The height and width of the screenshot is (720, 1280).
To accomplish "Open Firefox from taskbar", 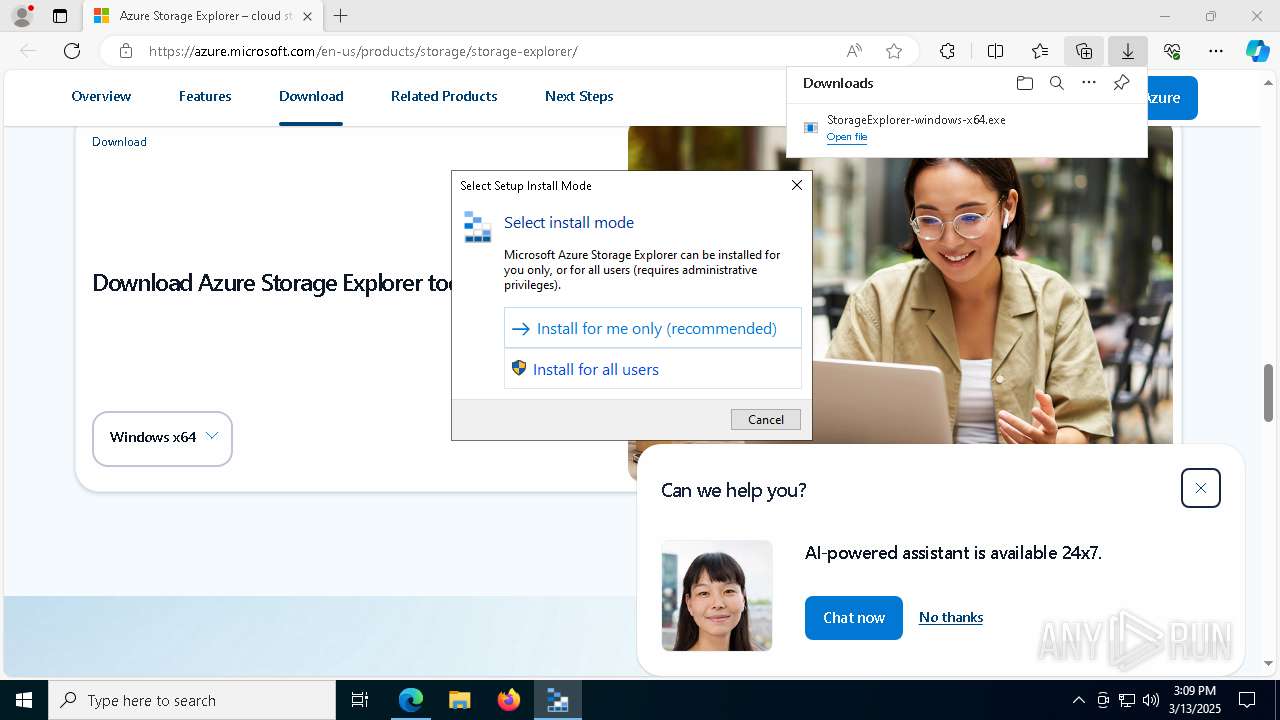I will pyautogui.click(x=509, y=700).
